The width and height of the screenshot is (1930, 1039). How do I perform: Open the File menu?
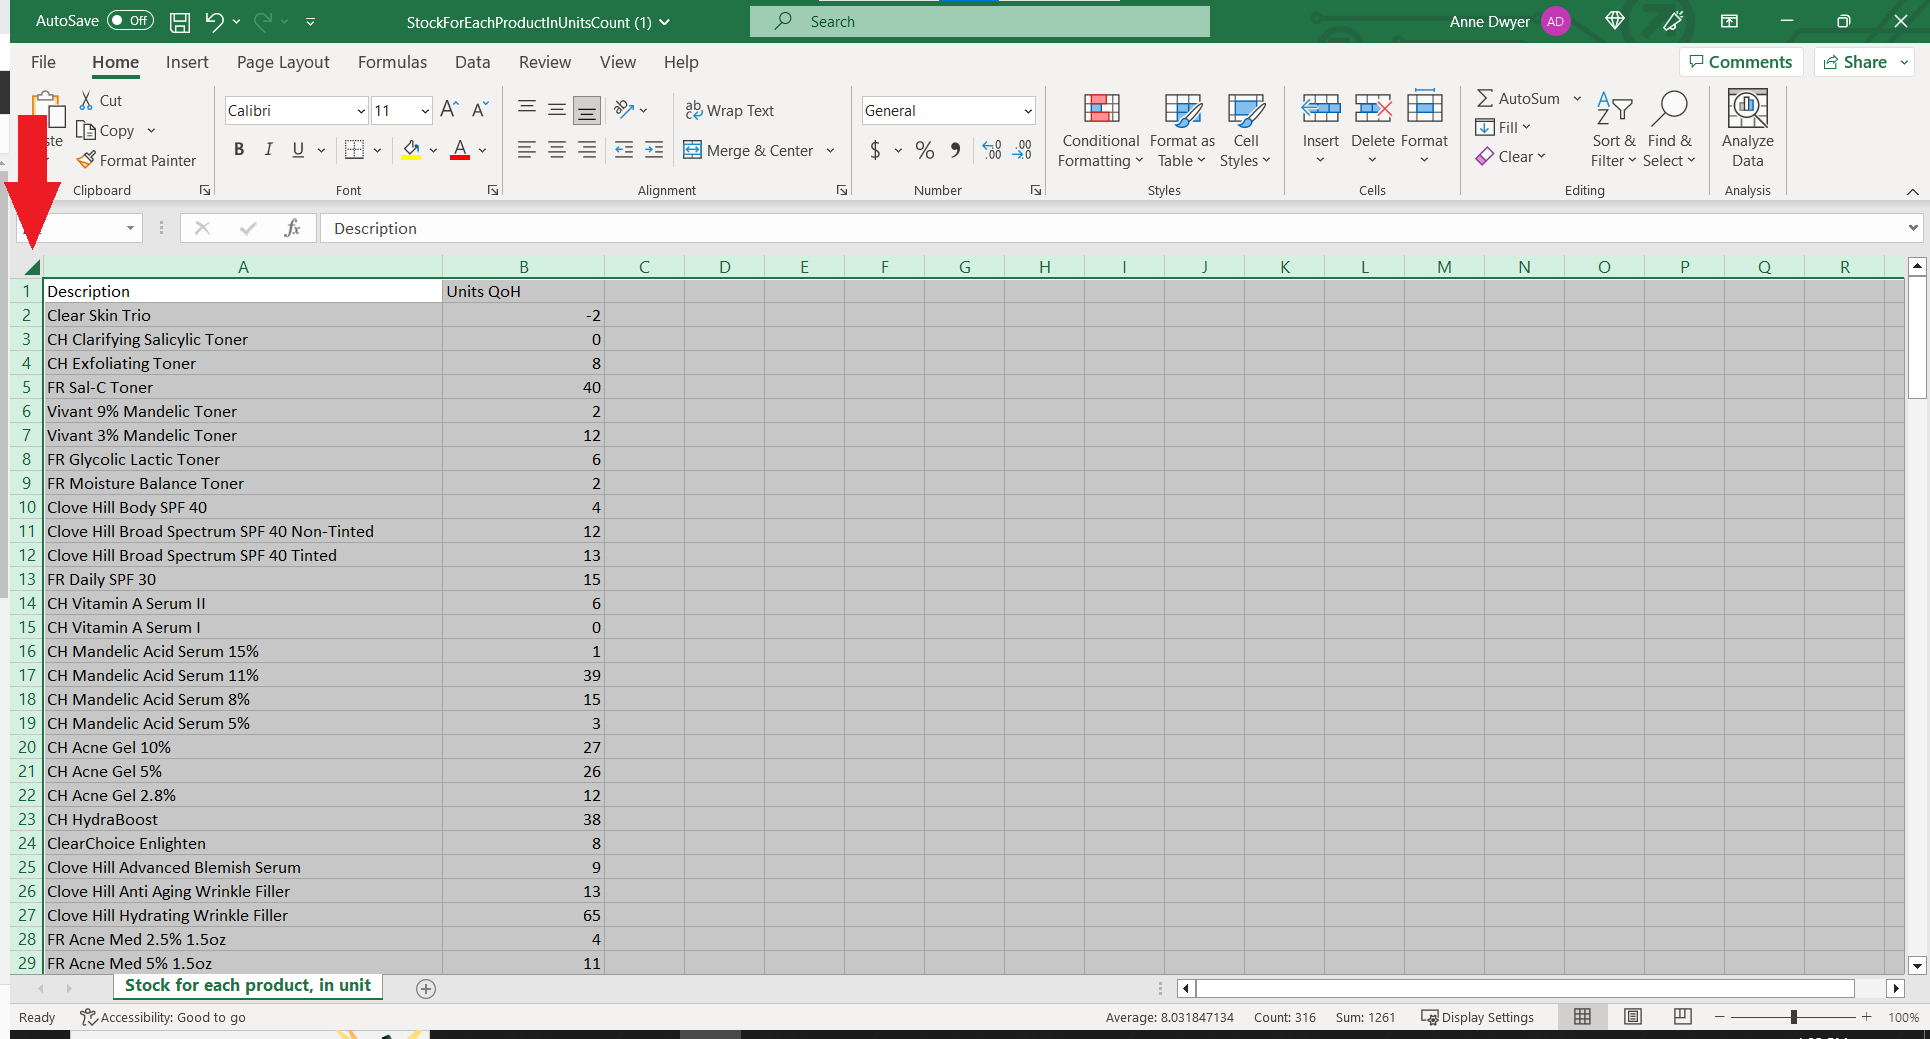coord(43,62)
